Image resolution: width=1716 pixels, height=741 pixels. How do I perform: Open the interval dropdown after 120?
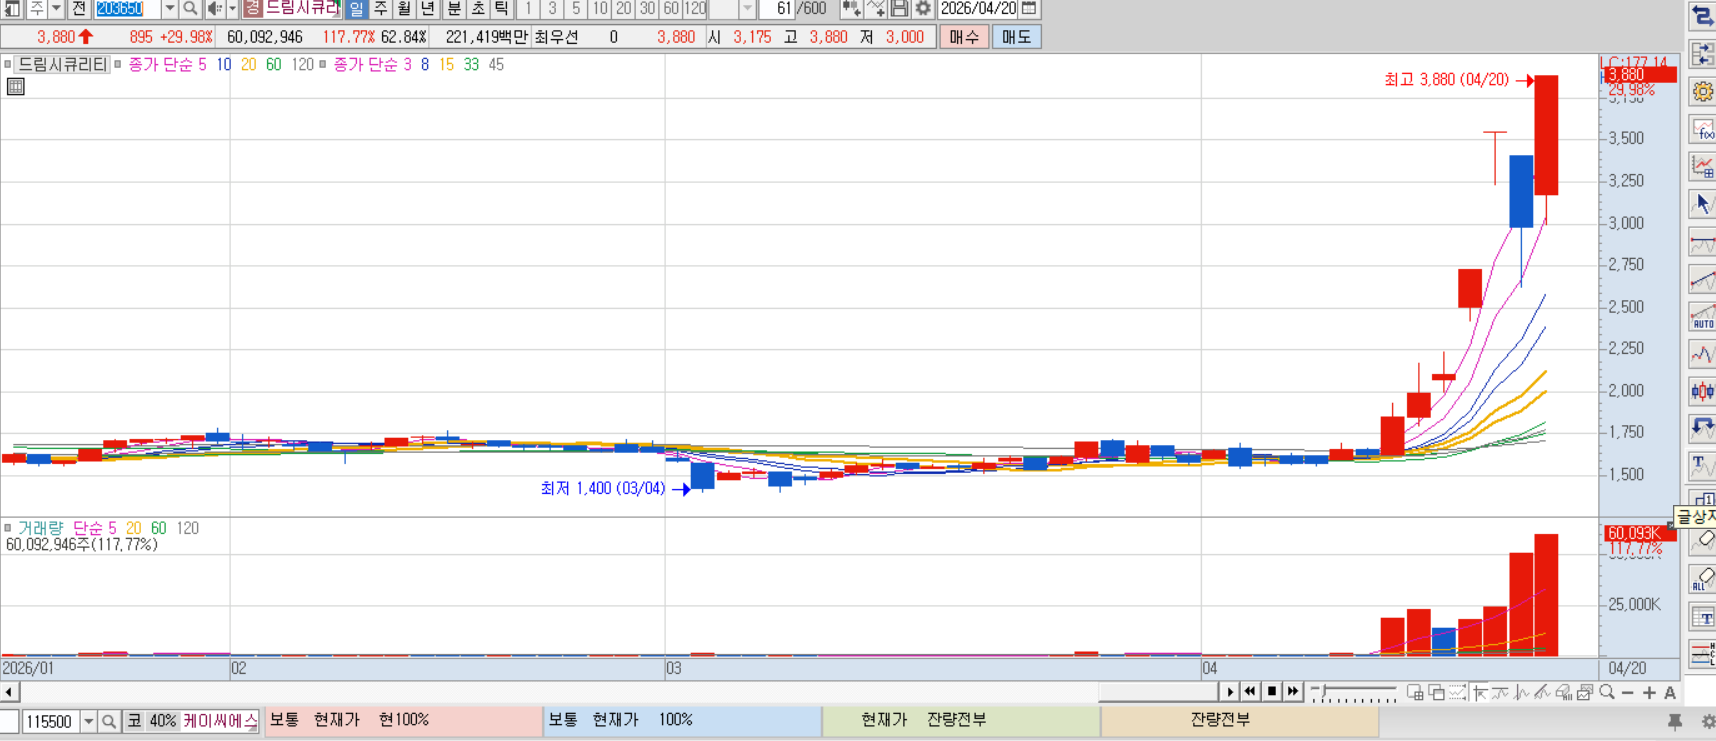[747, 9]
